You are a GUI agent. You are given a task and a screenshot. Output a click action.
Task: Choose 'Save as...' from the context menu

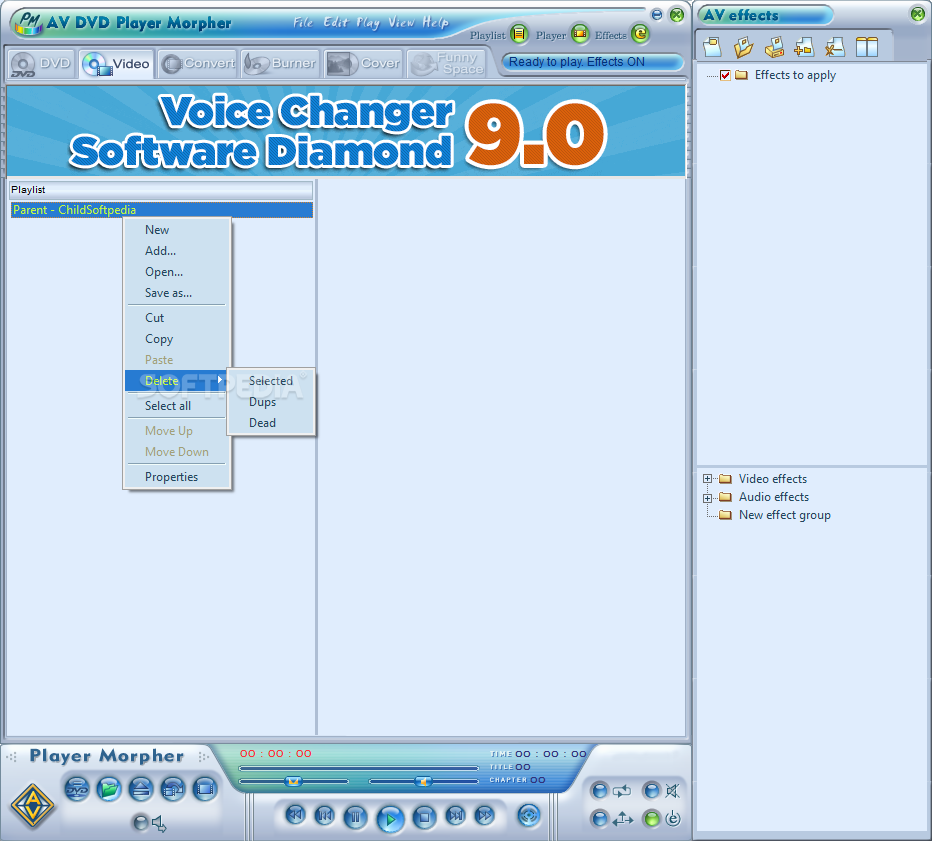coord(177,293)
